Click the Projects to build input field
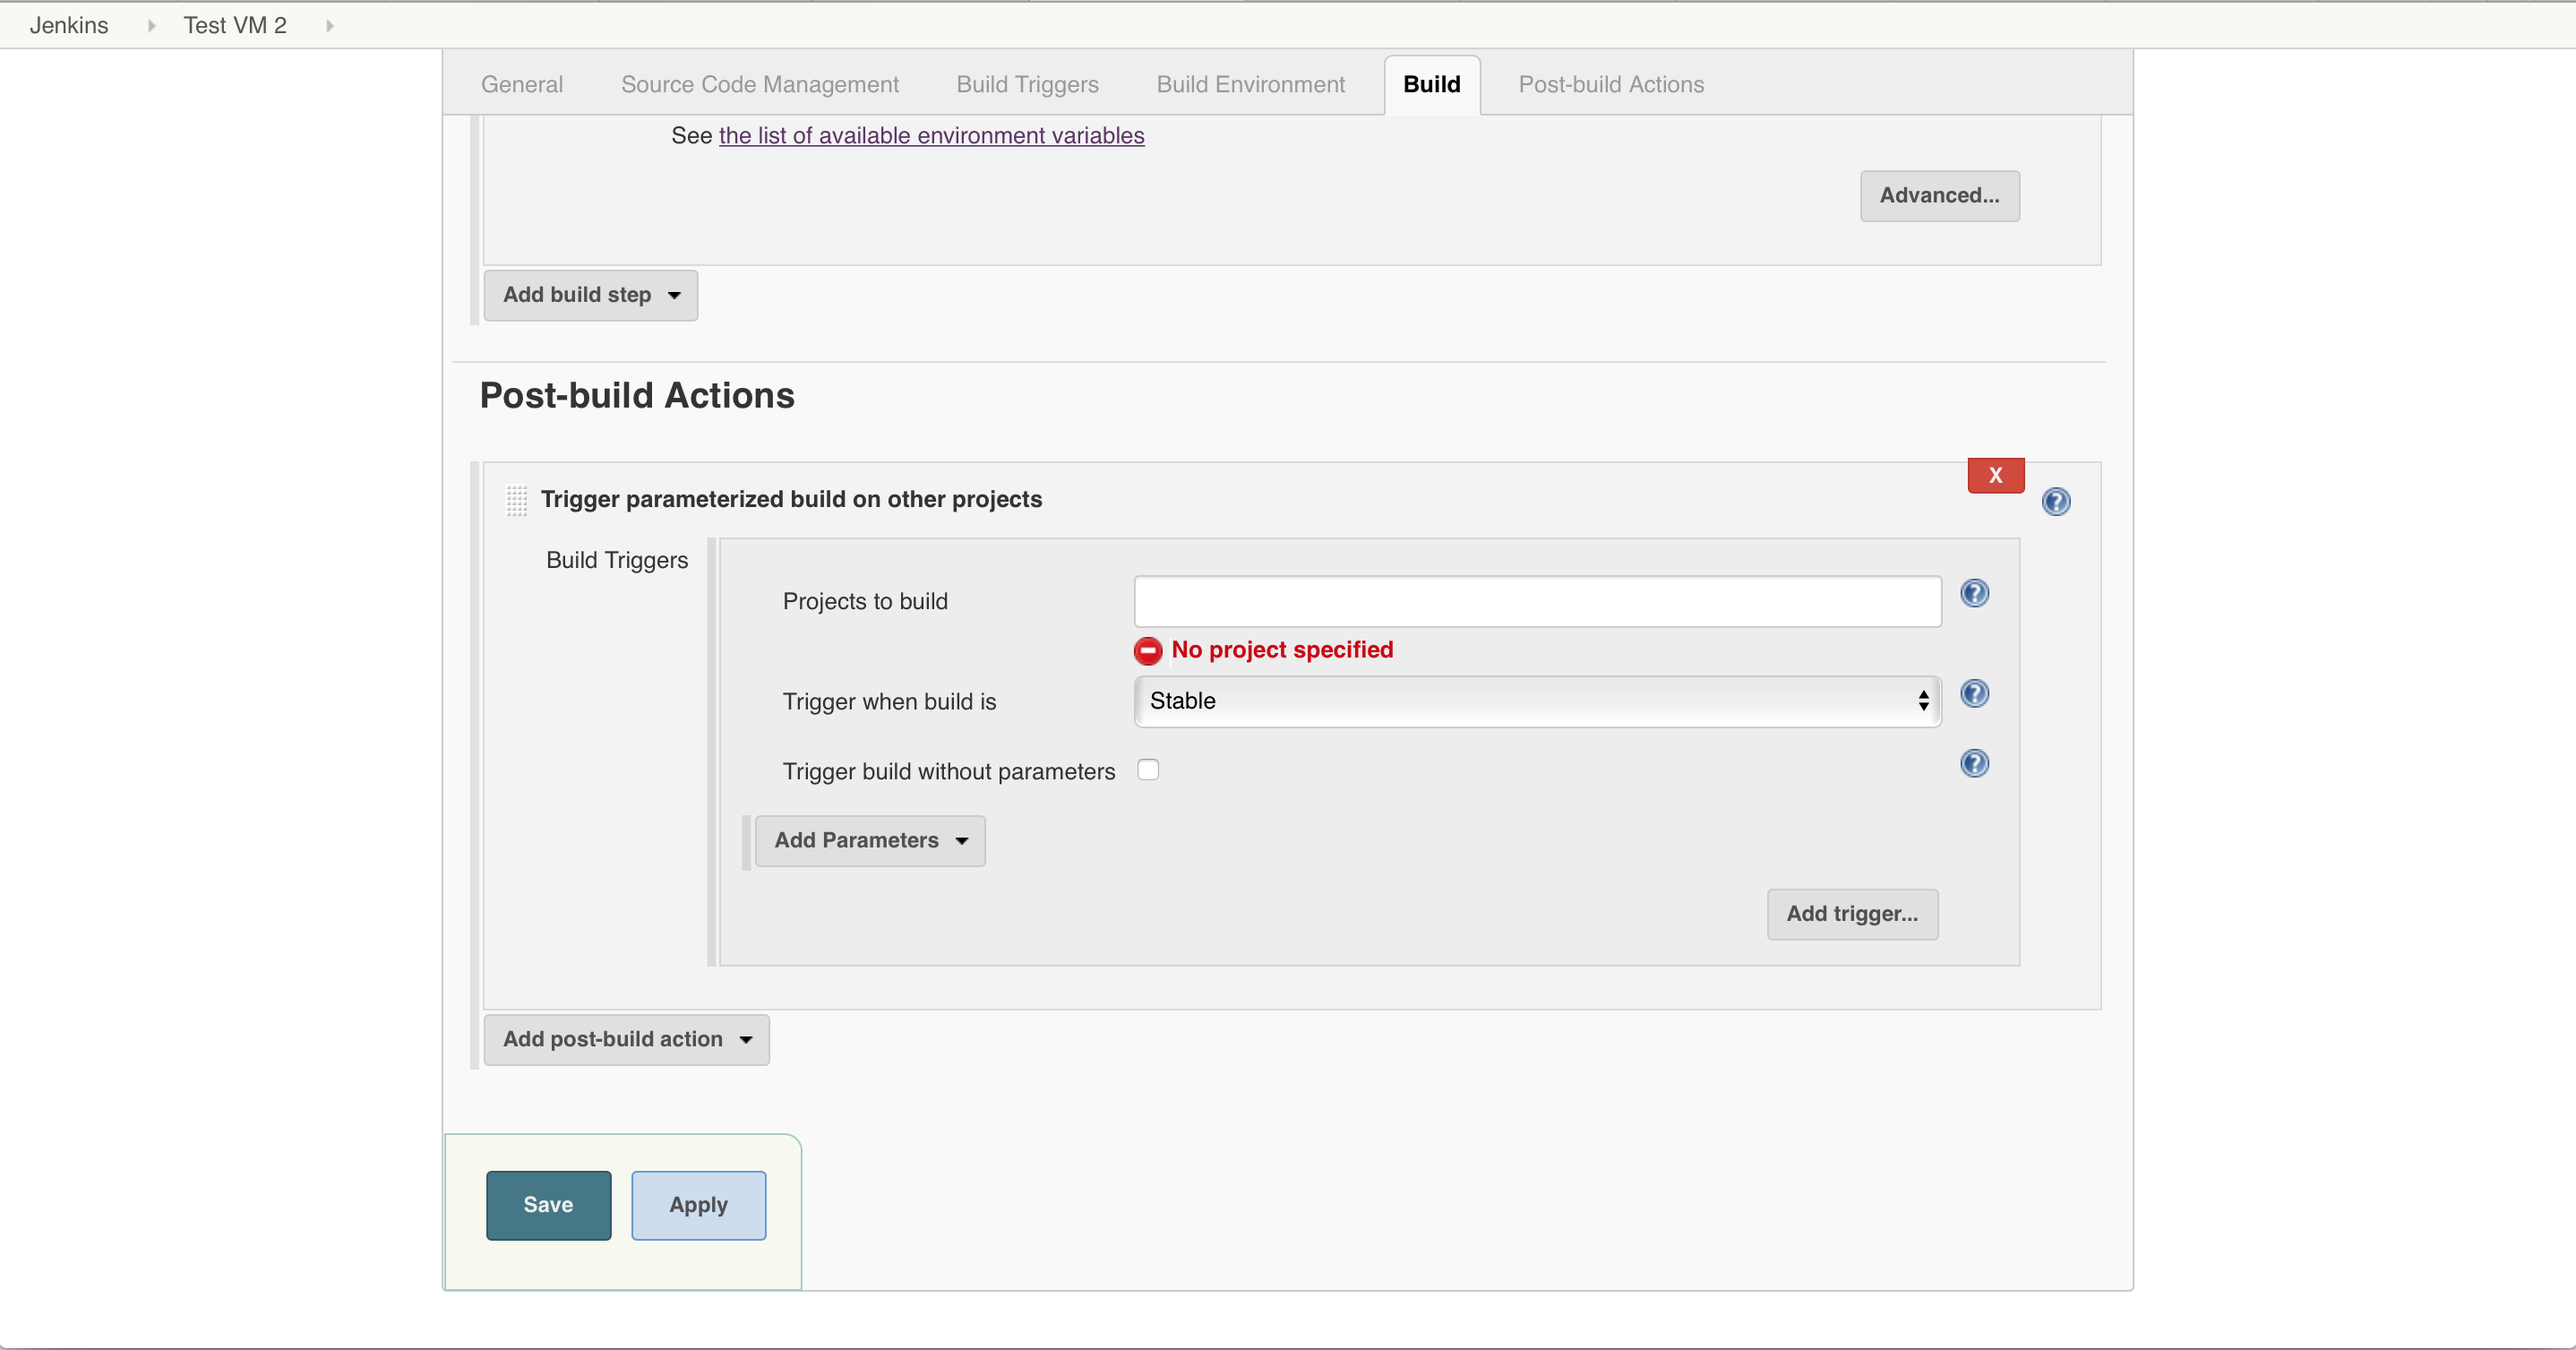This screenshot has width=2576, height=1350. pyautogui.click(x=1537, y=600)
